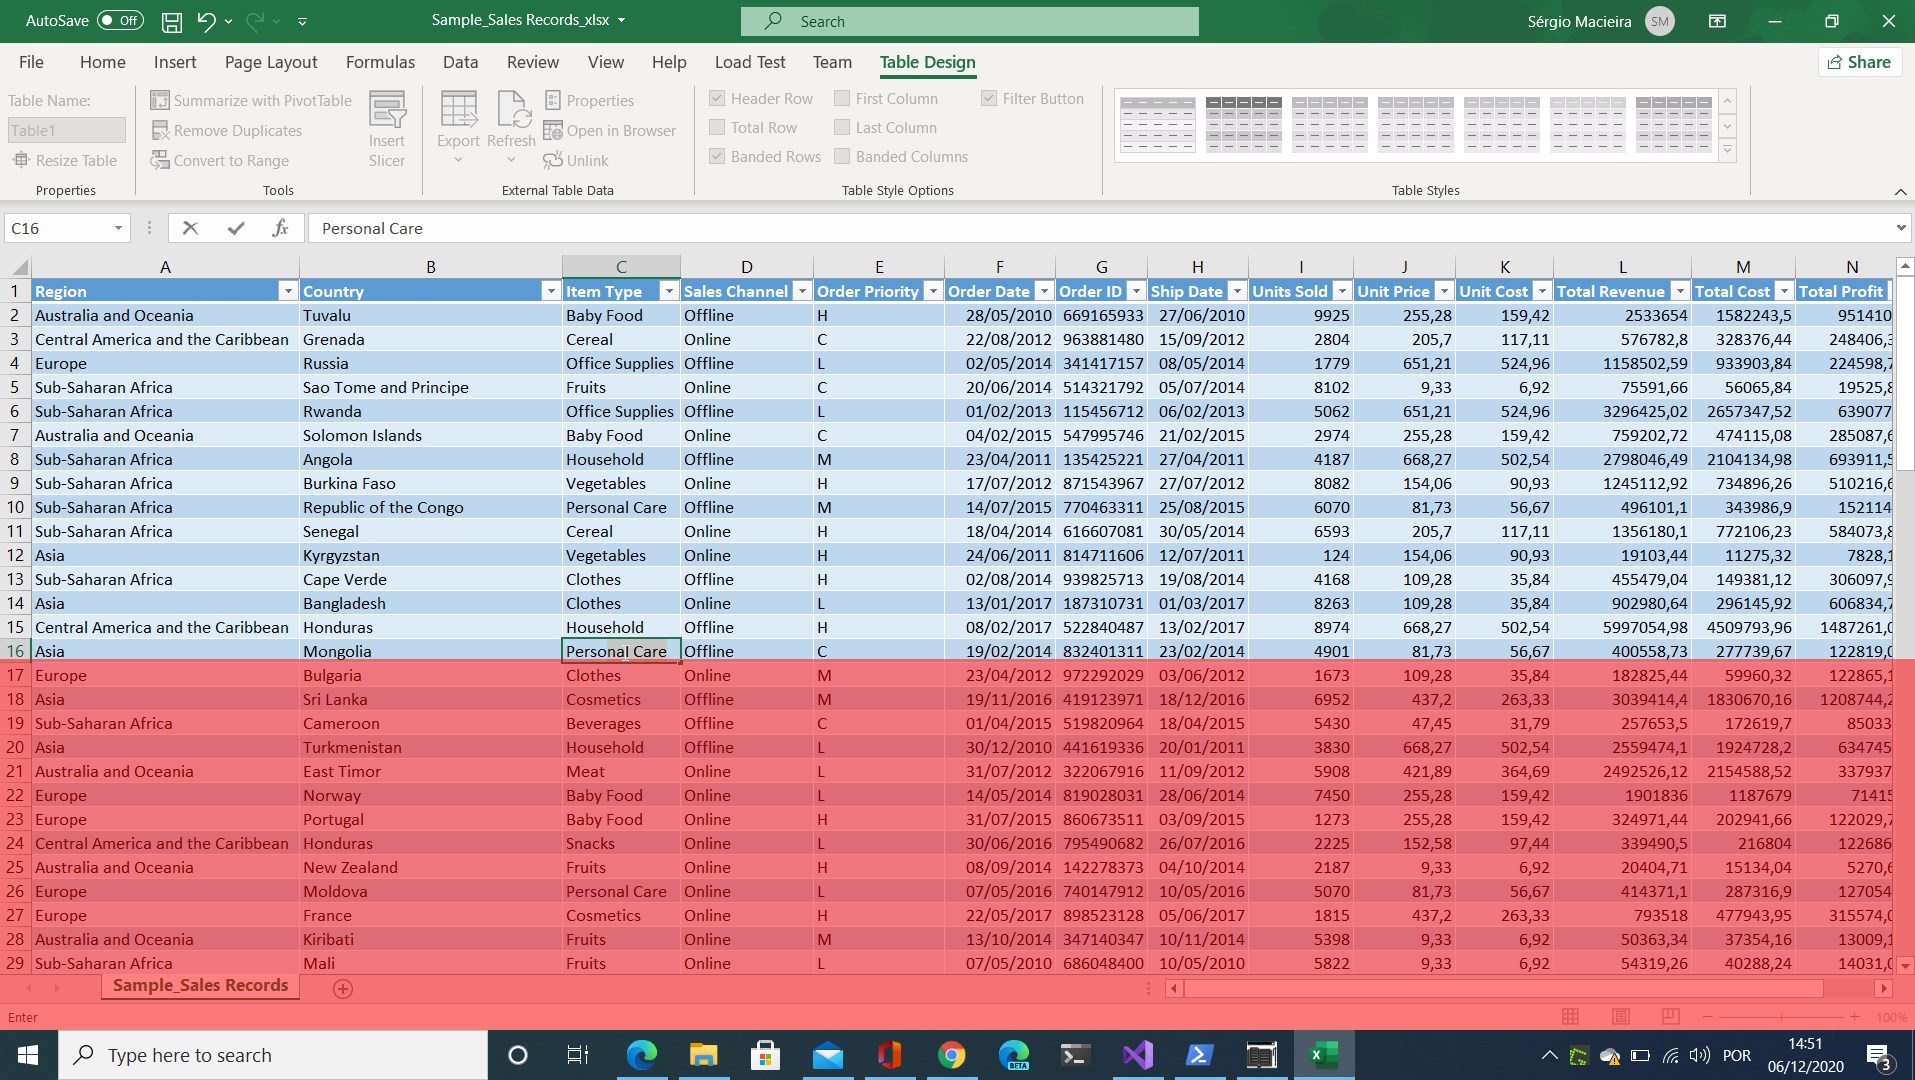Click the select-all corner of the sheet
Screen dimensions: 1915x1080
click(17, 267)
